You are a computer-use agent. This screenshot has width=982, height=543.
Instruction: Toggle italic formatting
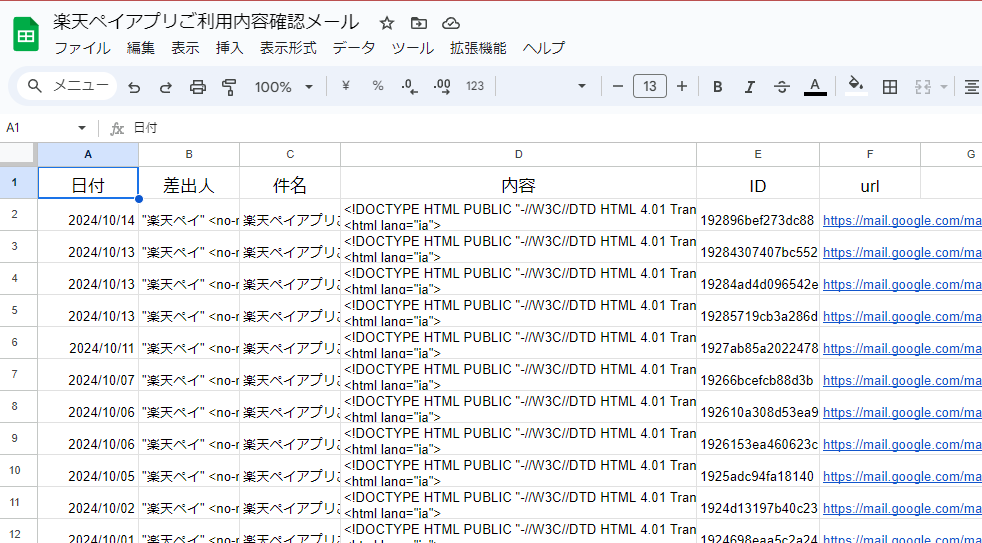(750, 86)
